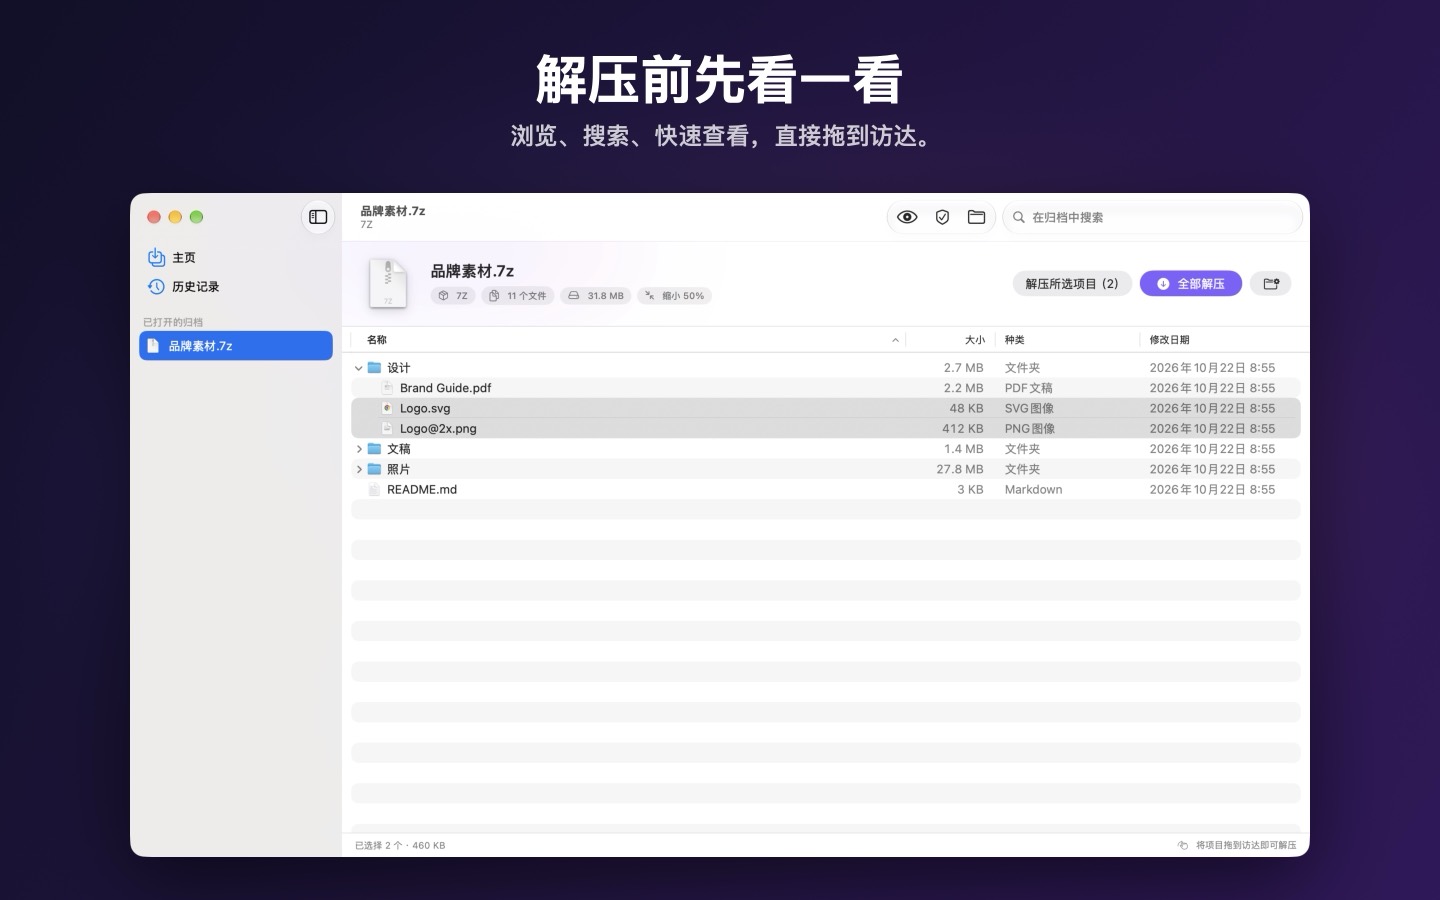Select README.md file
Image resolution: width=1440 pixels, height=900 pixels.
826,489
